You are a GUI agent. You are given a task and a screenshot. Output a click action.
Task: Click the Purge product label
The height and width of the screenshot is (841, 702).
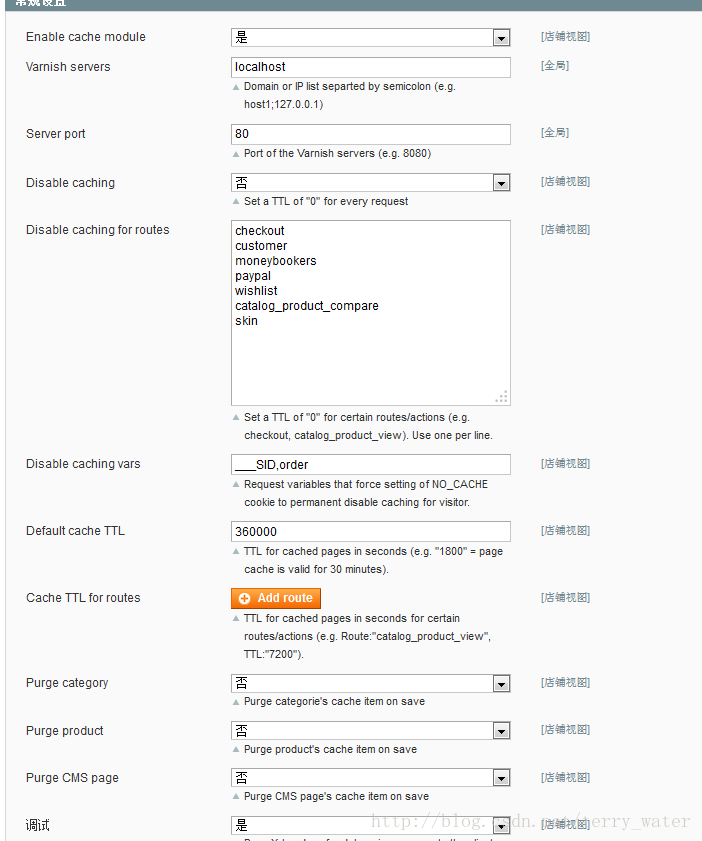tap(64, 731)
